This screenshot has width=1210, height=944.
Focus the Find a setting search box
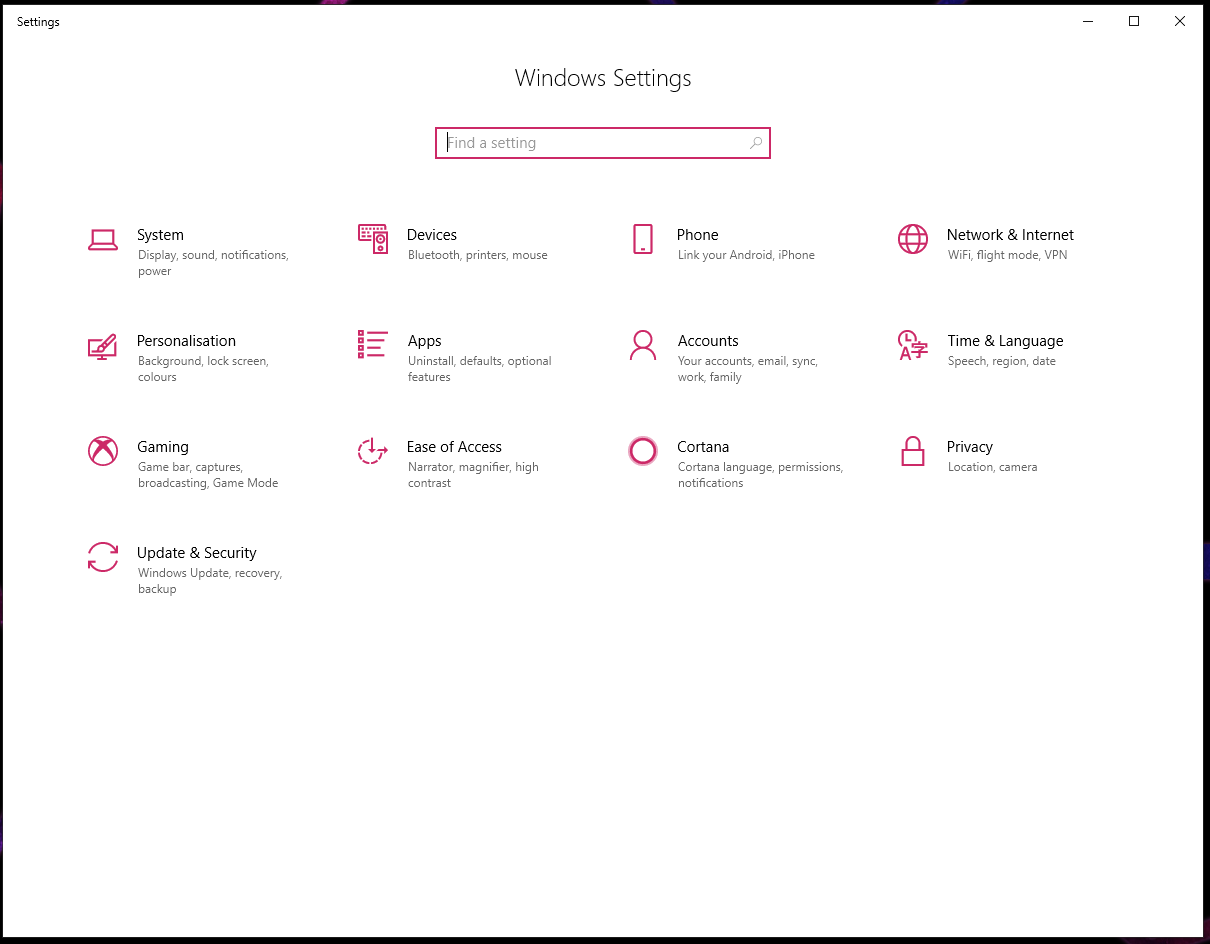tap(595, 143)
